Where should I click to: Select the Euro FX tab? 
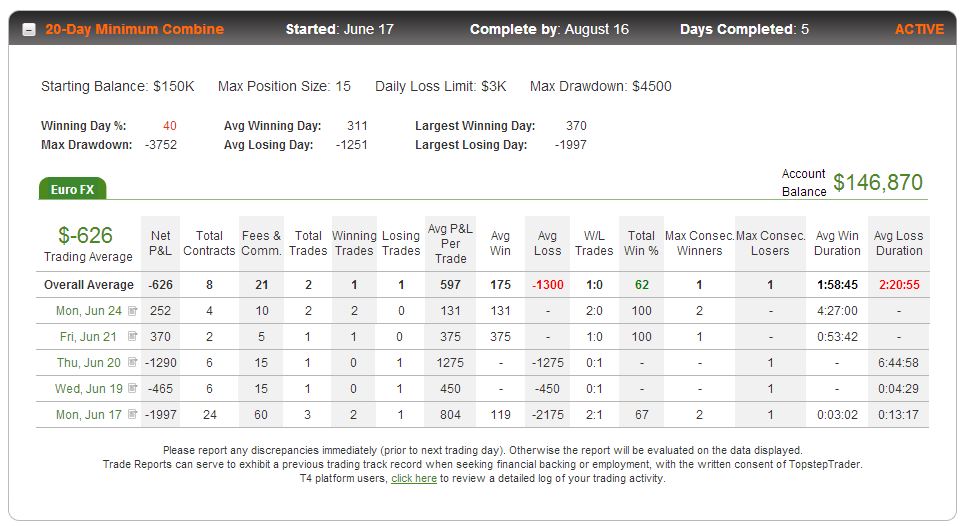(72, 189)
